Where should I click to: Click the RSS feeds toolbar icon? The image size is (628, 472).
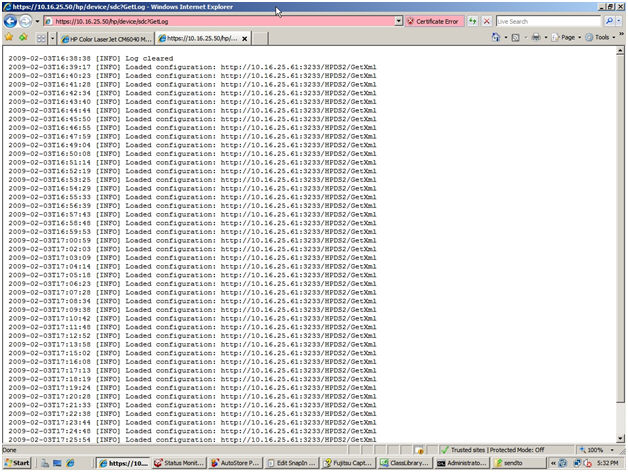click(517, 38)
